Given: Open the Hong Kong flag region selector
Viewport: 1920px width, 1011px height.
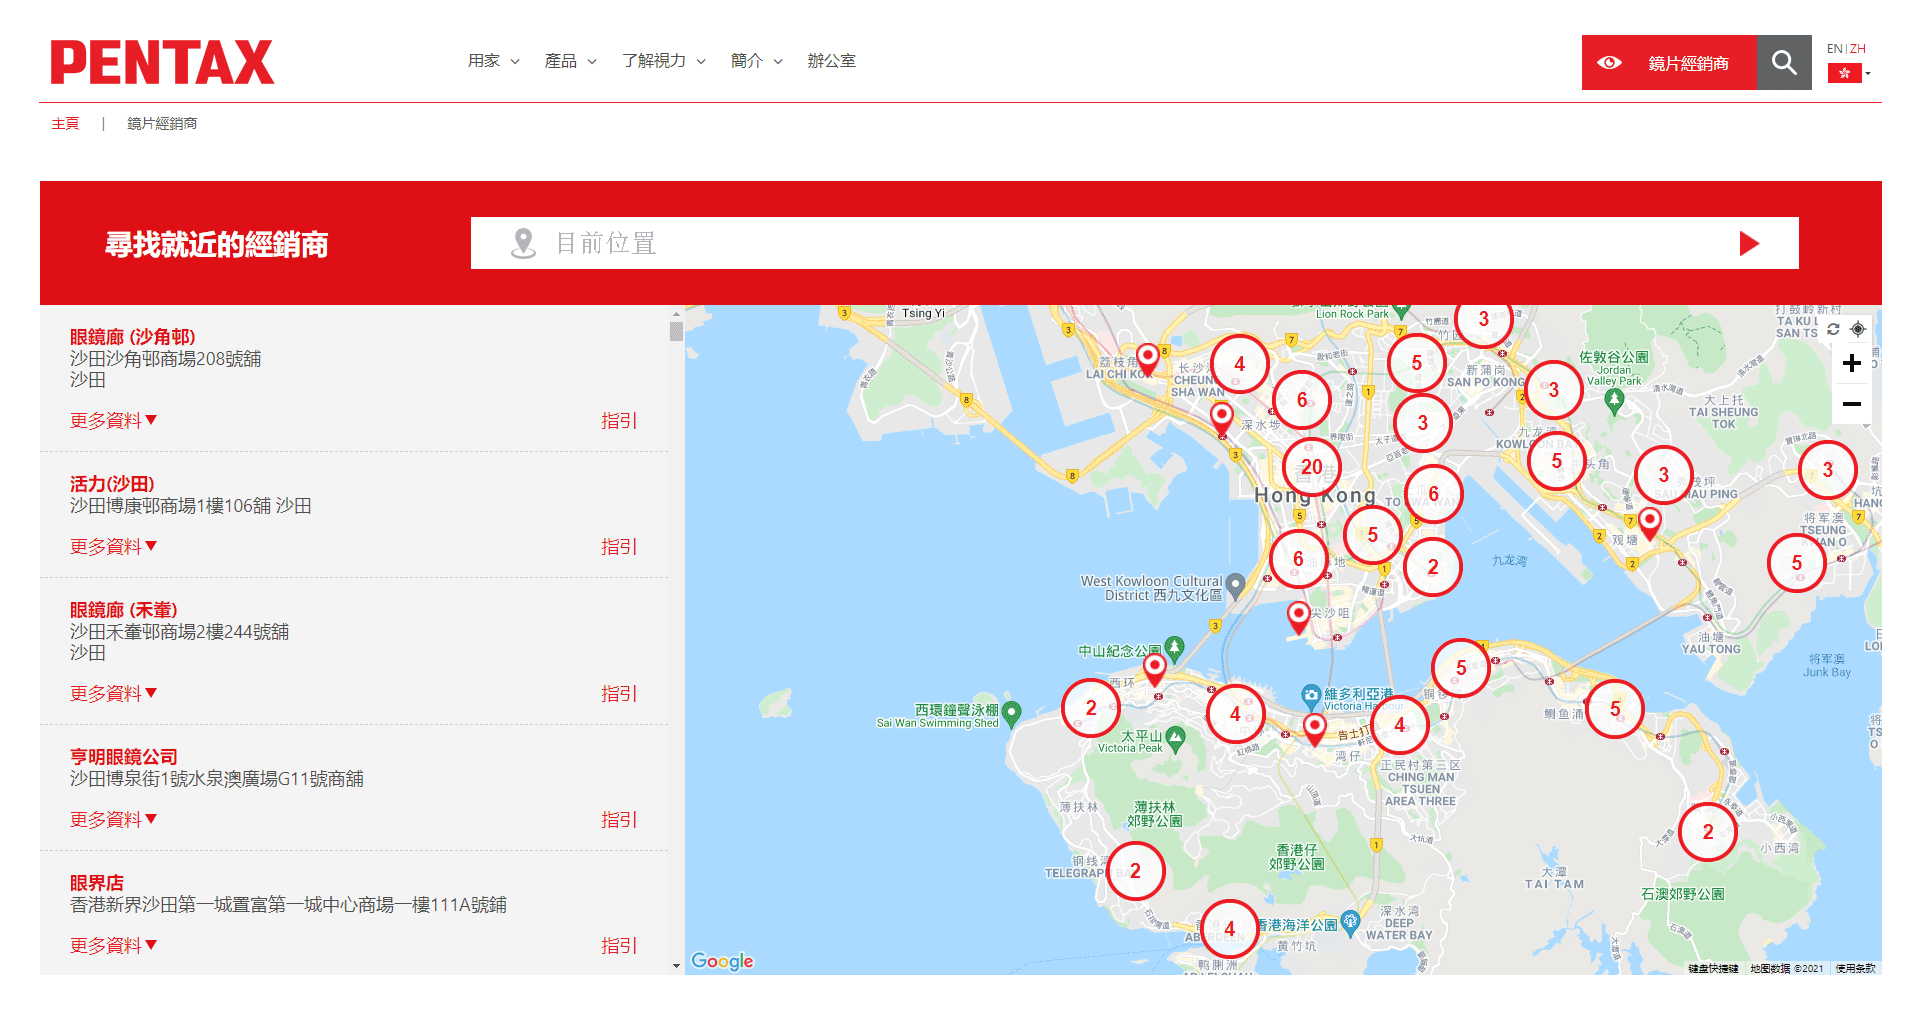Looking at the screenshot, I should pos(1848,73).
